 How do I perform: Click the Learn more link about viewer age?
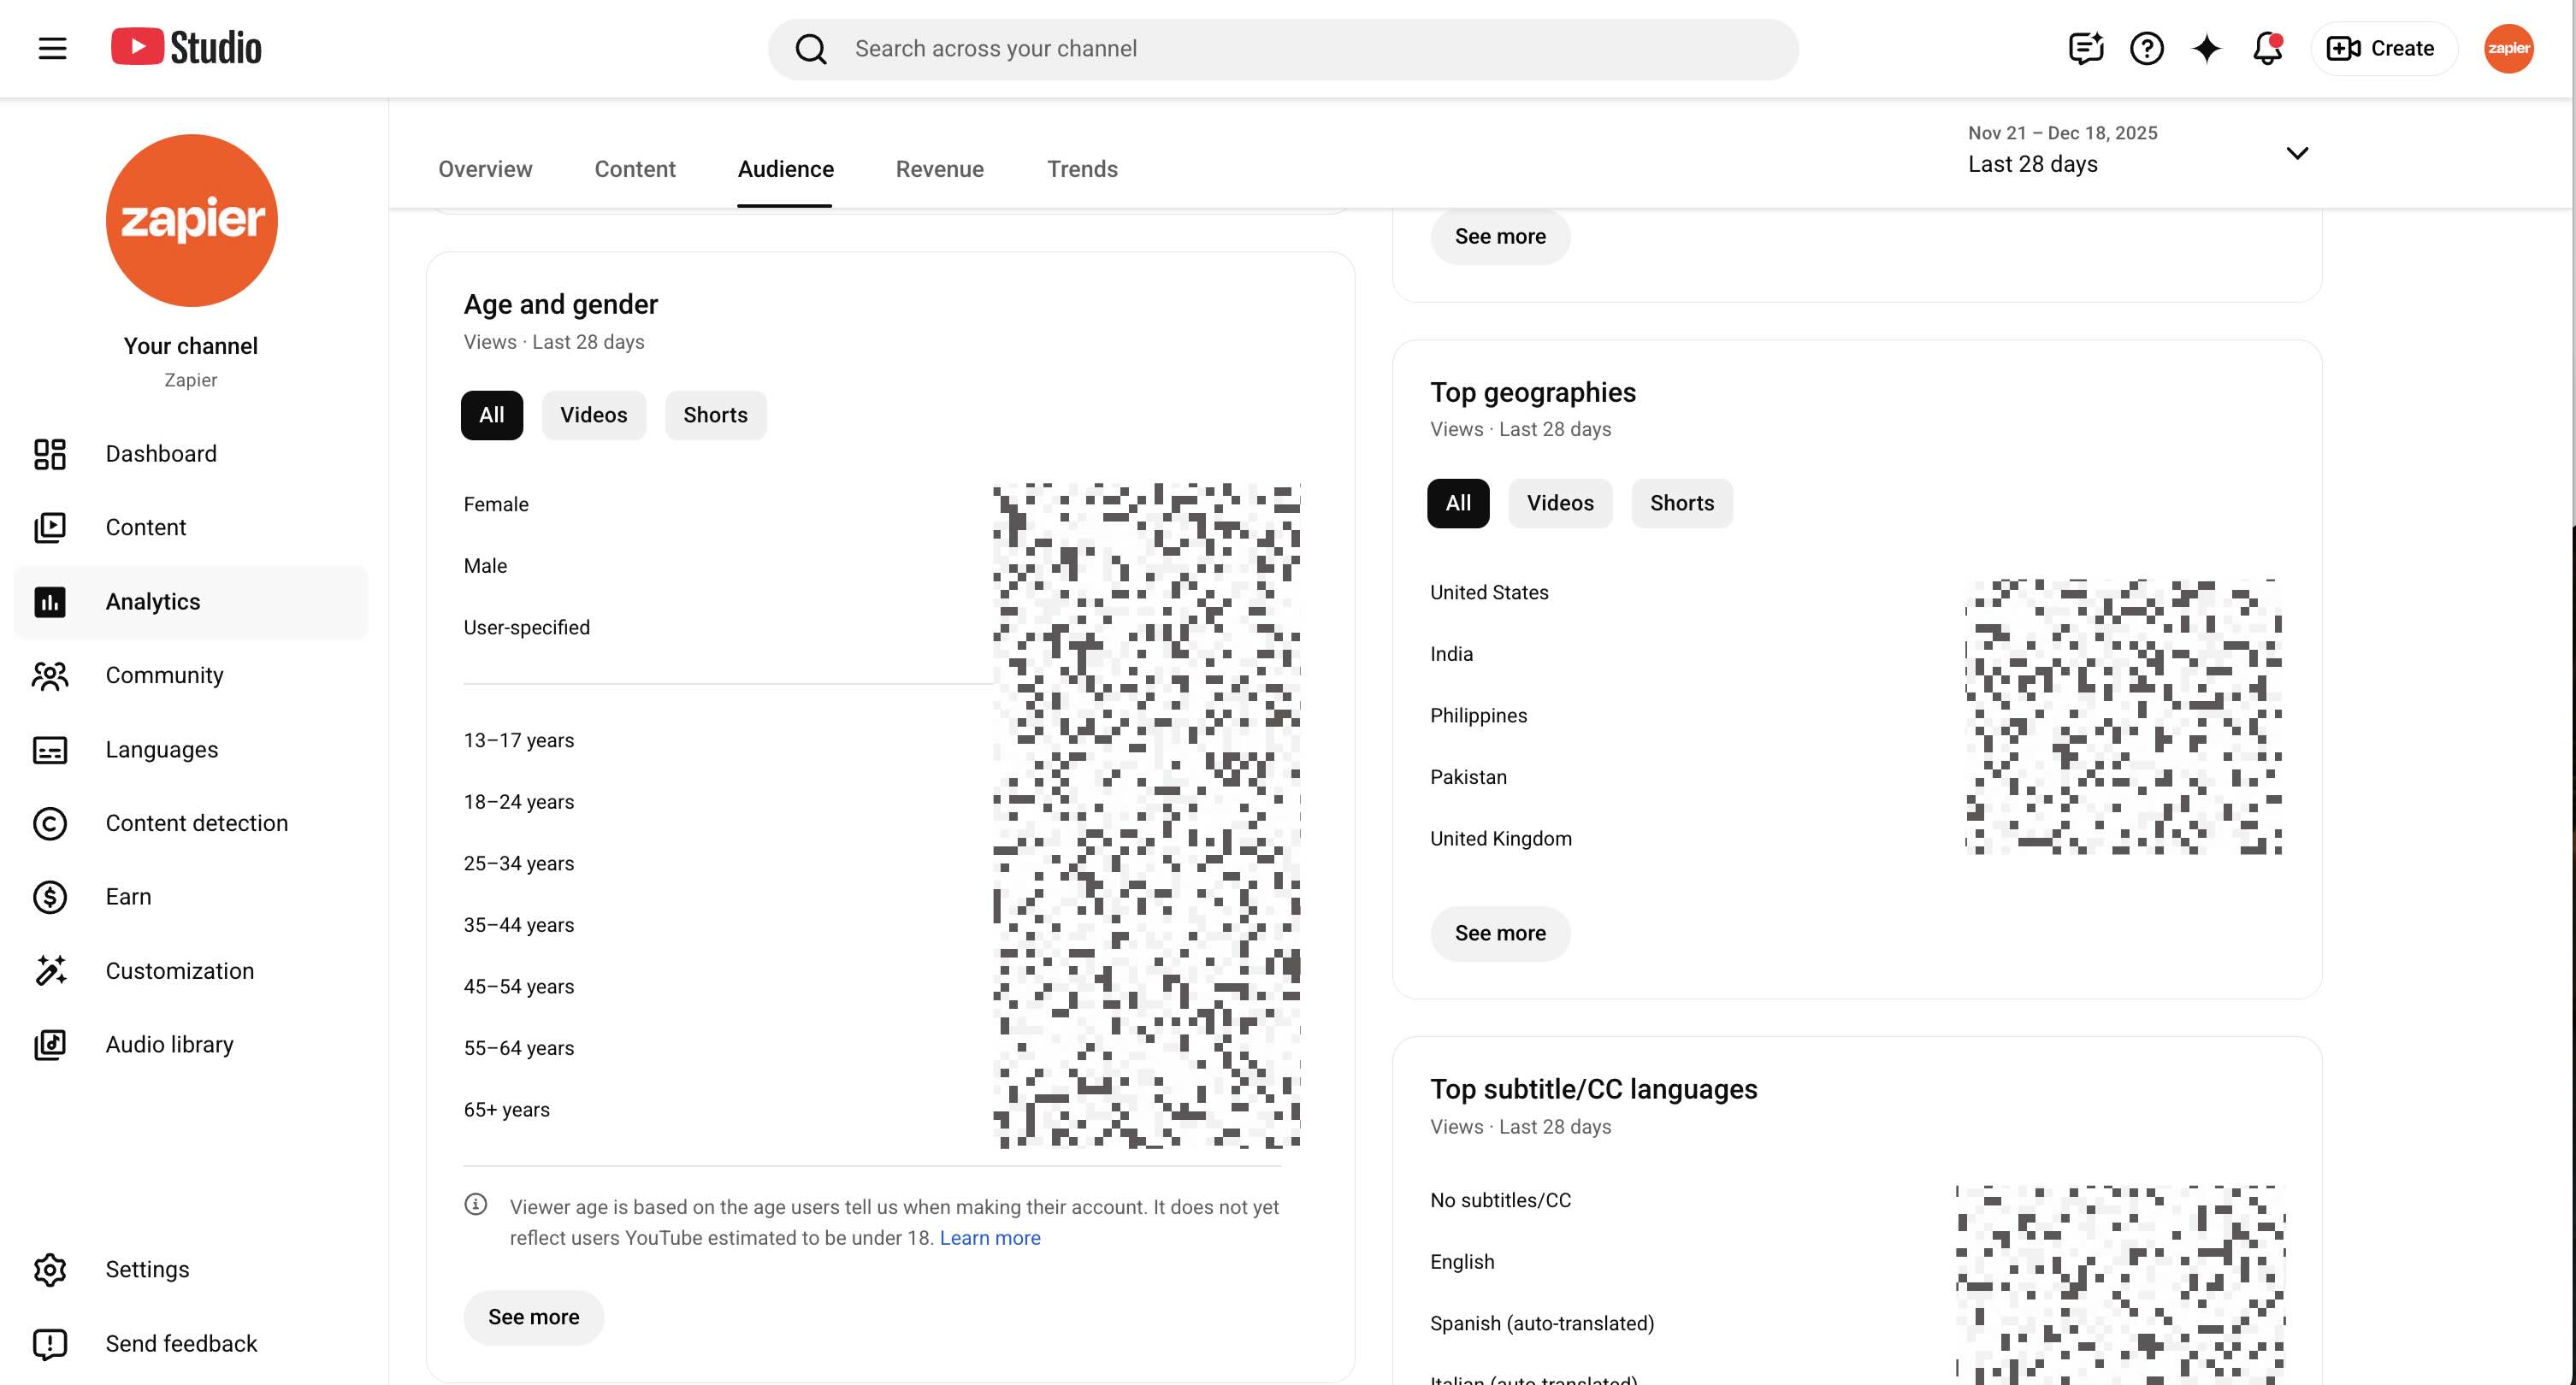click(989, 1237)
